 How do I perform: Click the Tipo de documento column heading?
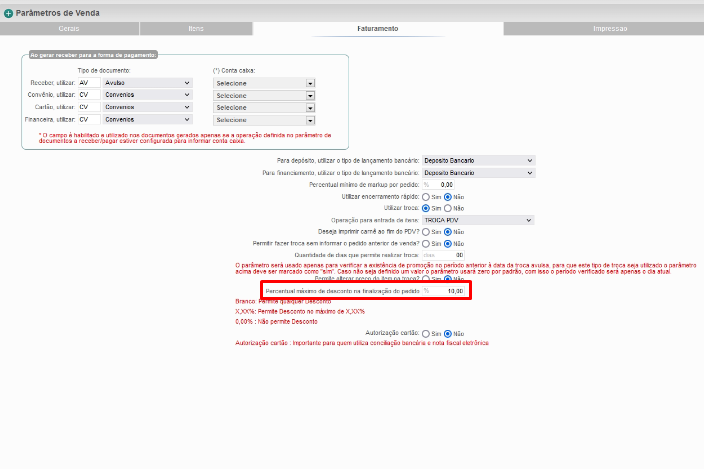pos(104,70)
